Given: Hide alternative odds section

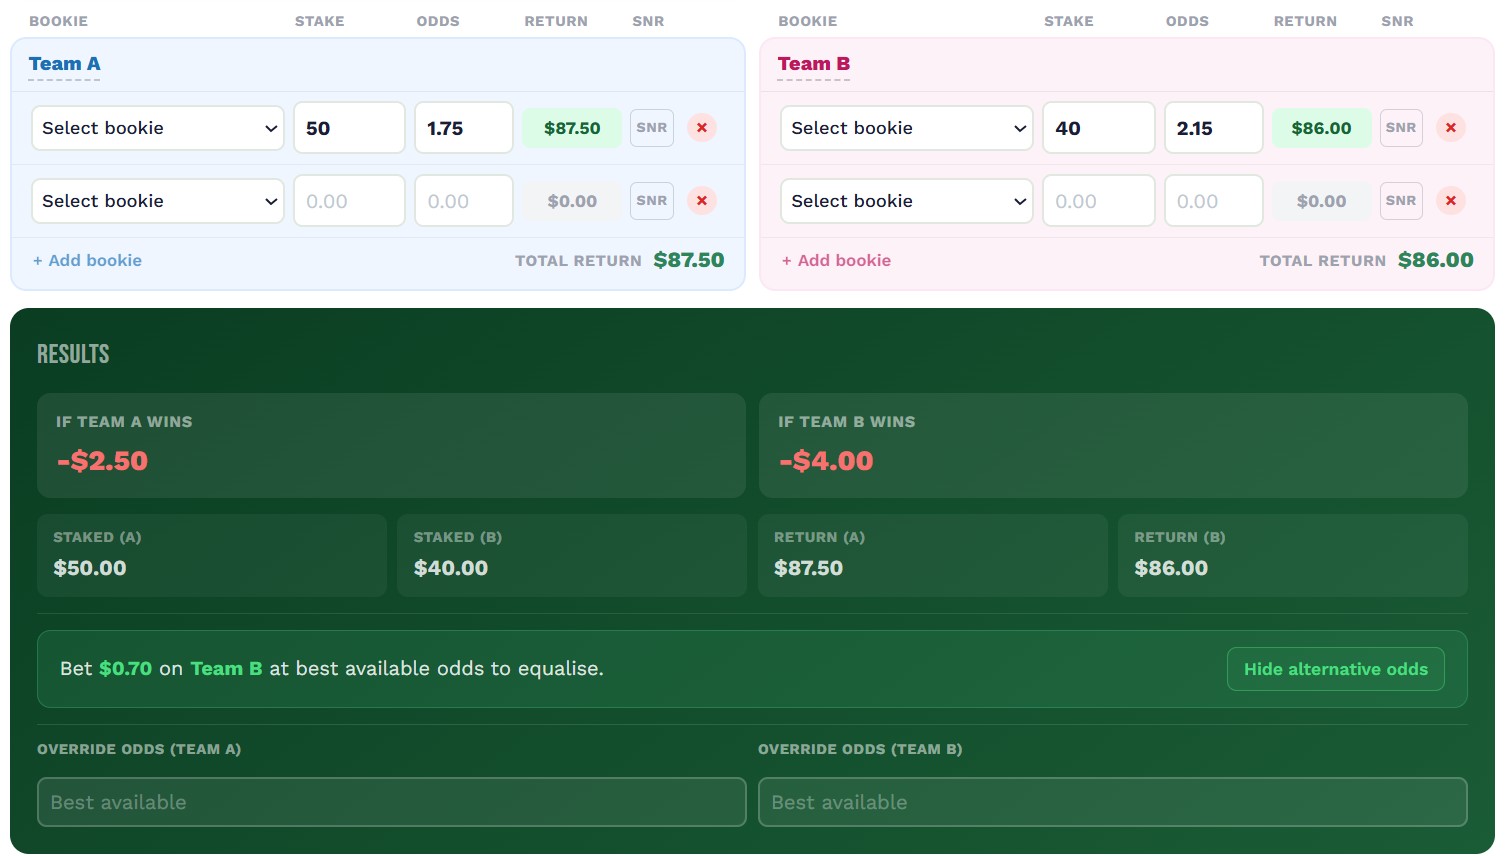Looking at the screenshot, I should 1336,669.
